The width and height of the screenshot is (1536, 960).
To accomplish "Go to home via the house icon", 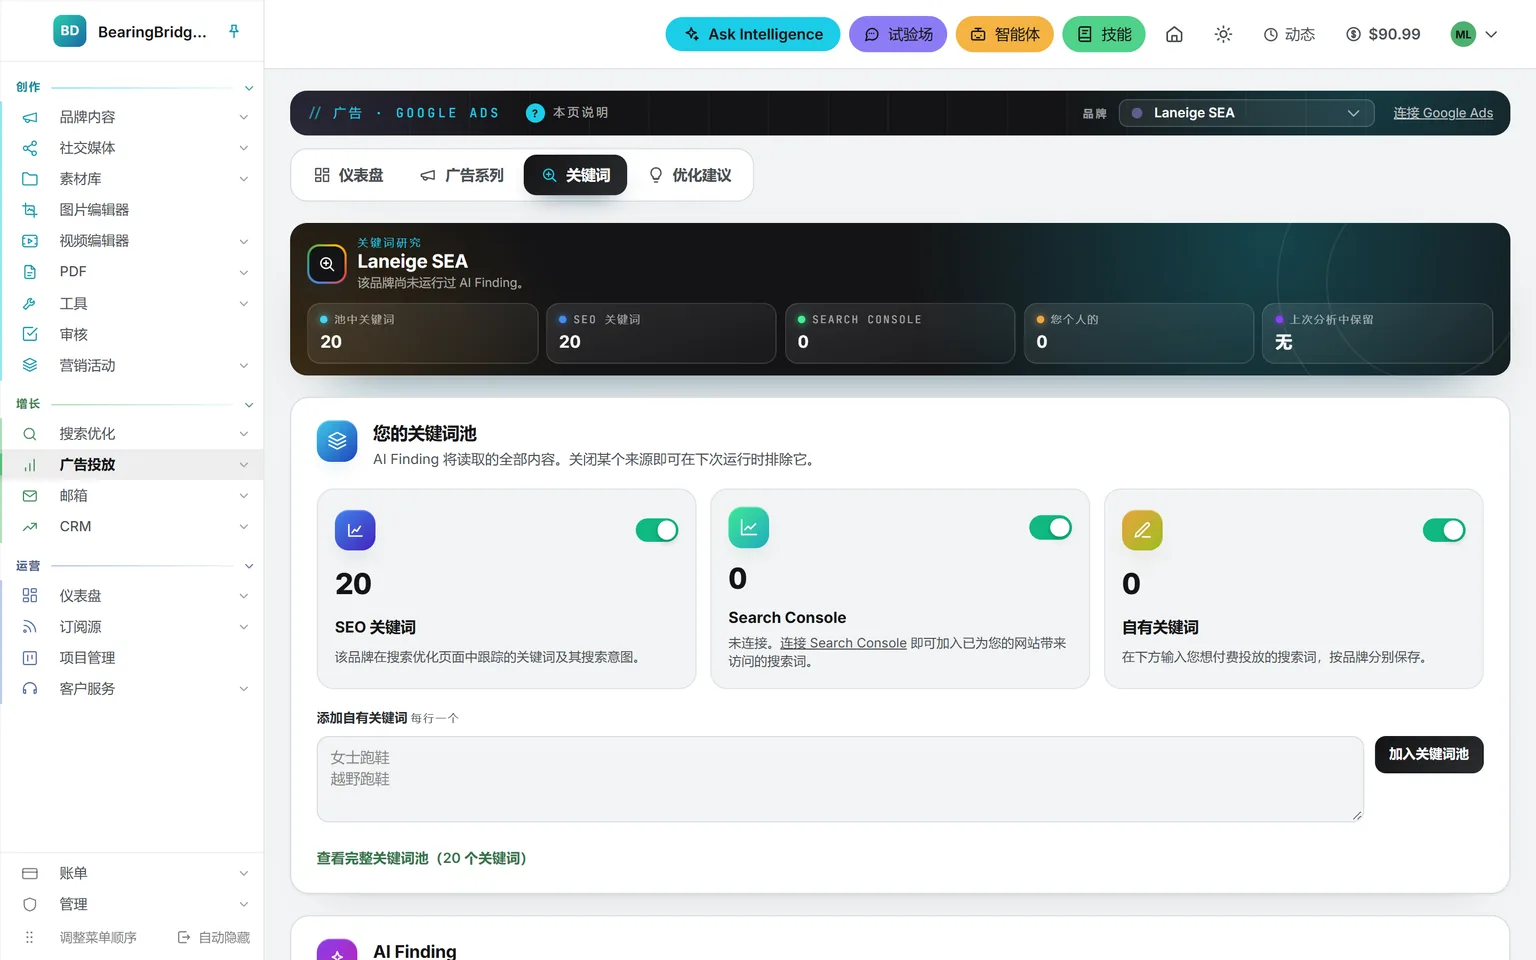I will tap(1174, 34).
